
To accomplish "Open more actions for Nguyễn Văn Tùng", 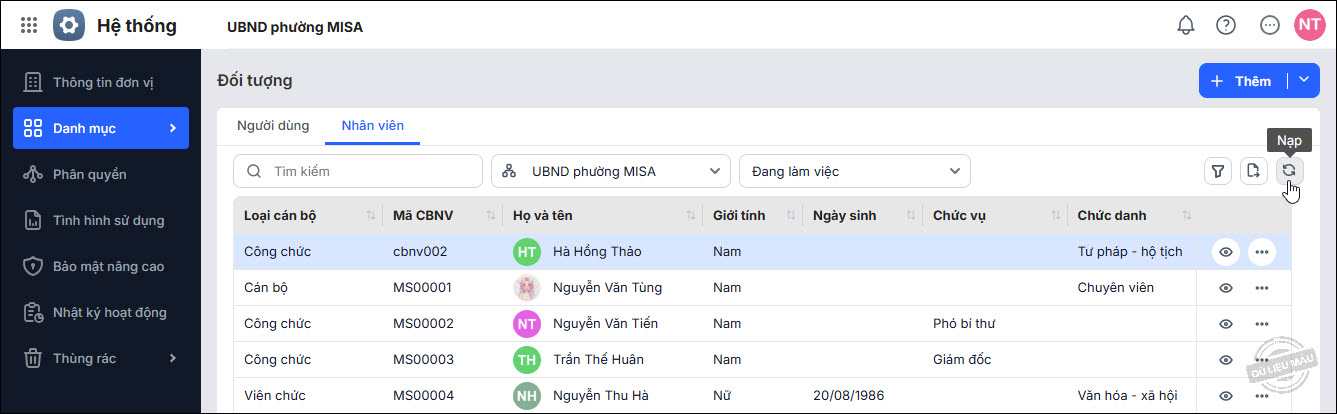I will click(1261, 288).
